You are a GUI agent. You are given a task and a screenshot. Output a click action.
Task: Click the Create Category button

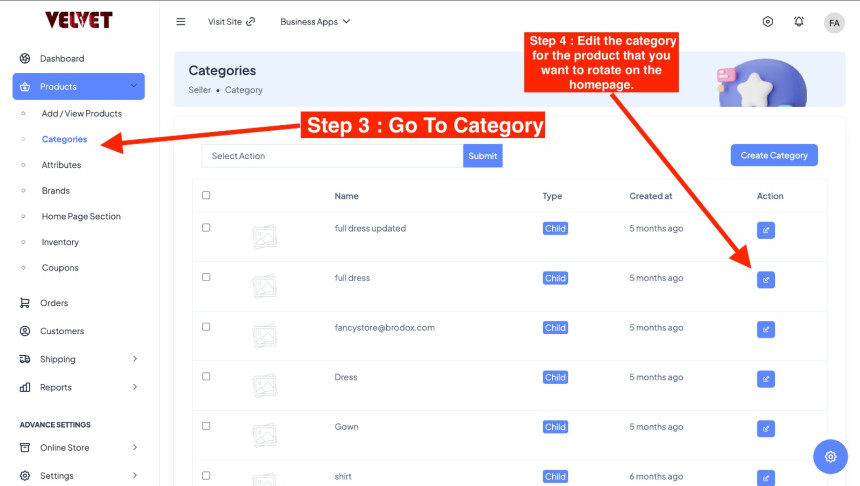(x=774, y=155)
